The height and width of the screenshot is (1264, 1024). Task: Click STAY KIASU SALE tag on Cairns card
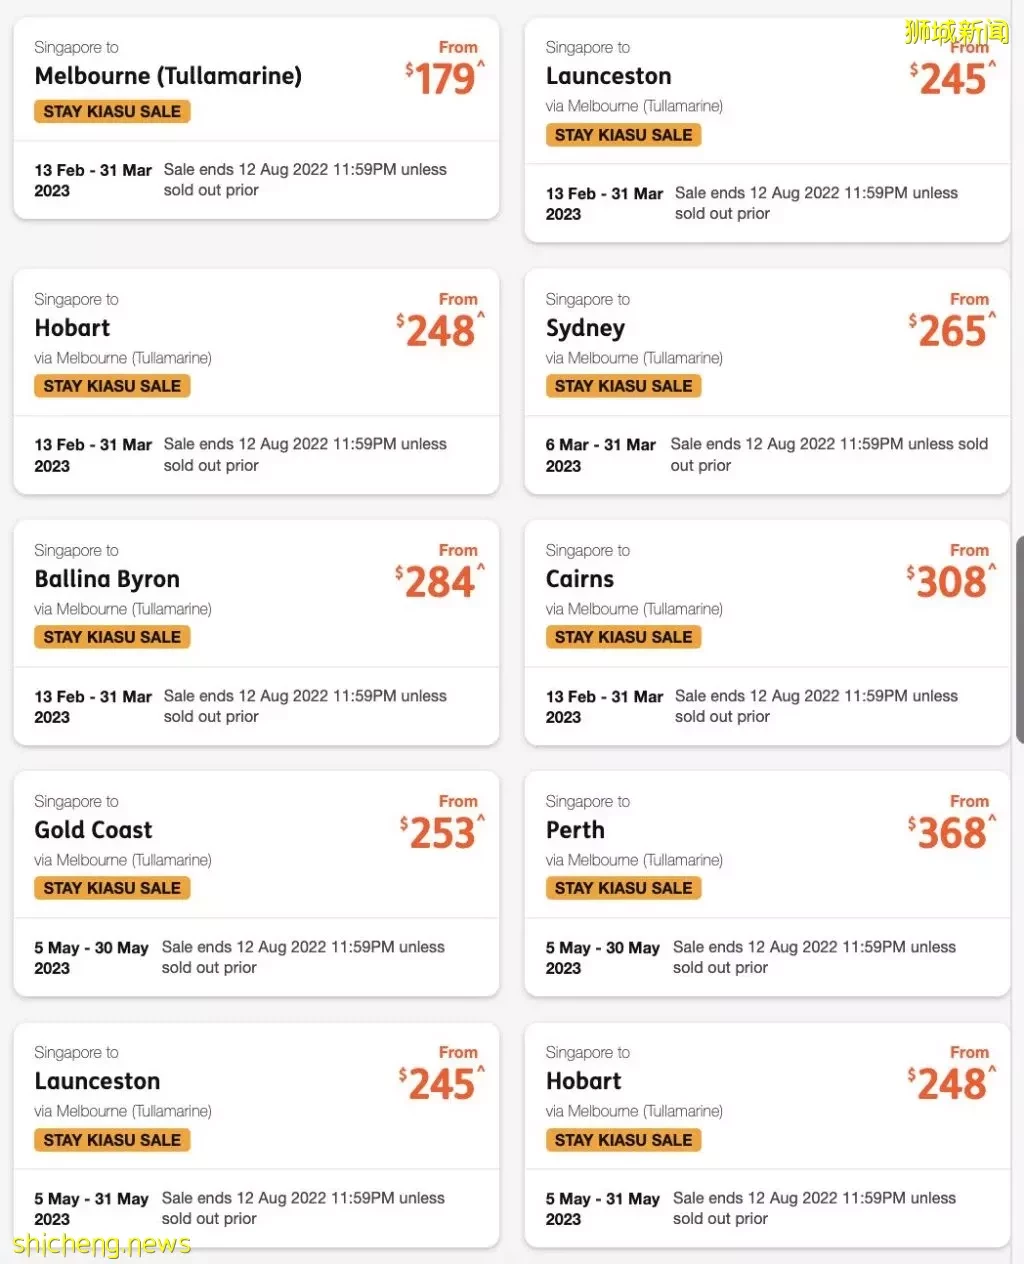click(x=623, y=637)
